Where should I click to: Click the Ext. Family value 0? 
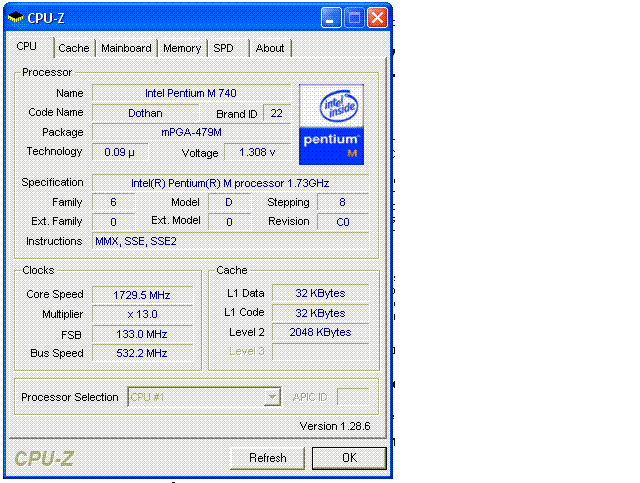point(113,222)
